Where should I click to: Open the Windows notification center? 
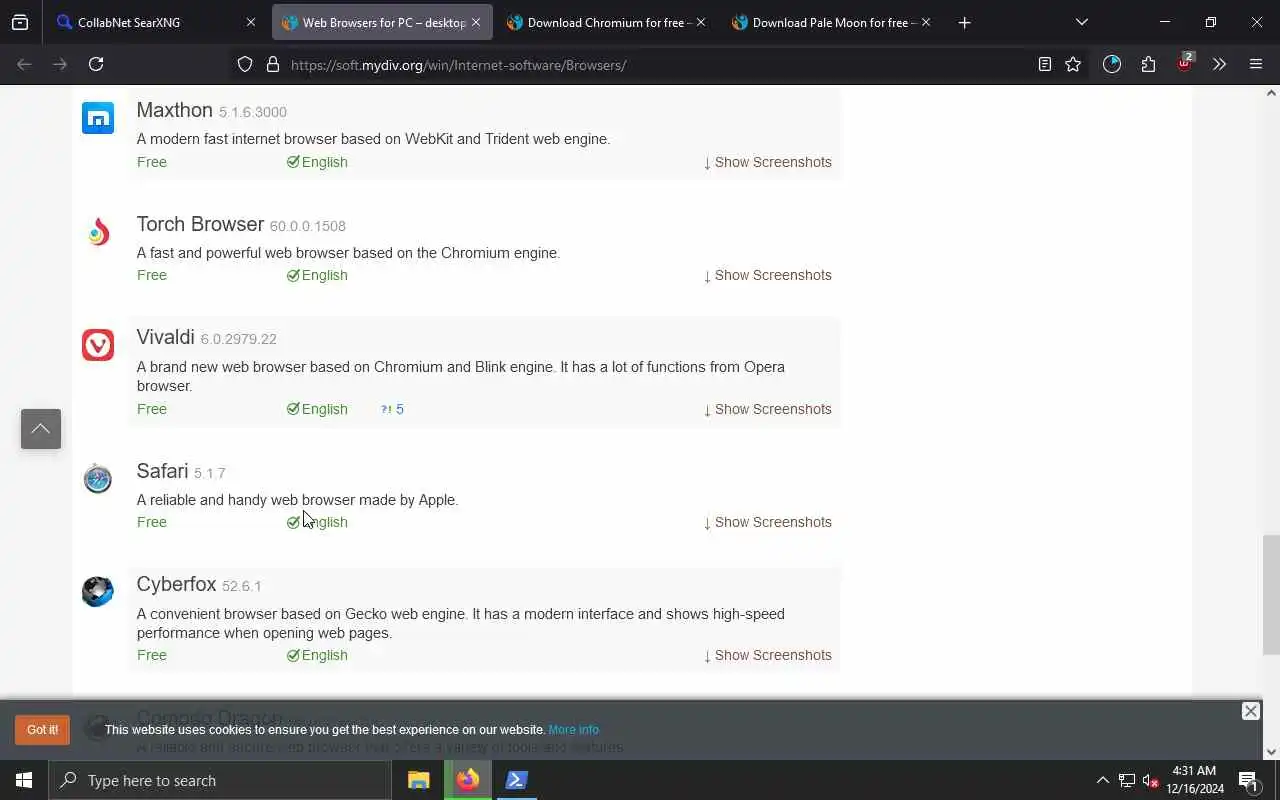click(x=1249, y=780)
